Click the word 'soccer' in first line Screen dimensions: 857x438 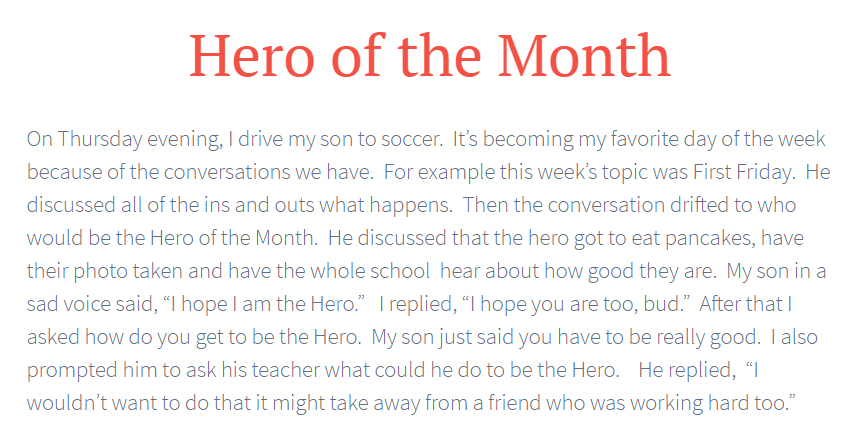[412, 139]
